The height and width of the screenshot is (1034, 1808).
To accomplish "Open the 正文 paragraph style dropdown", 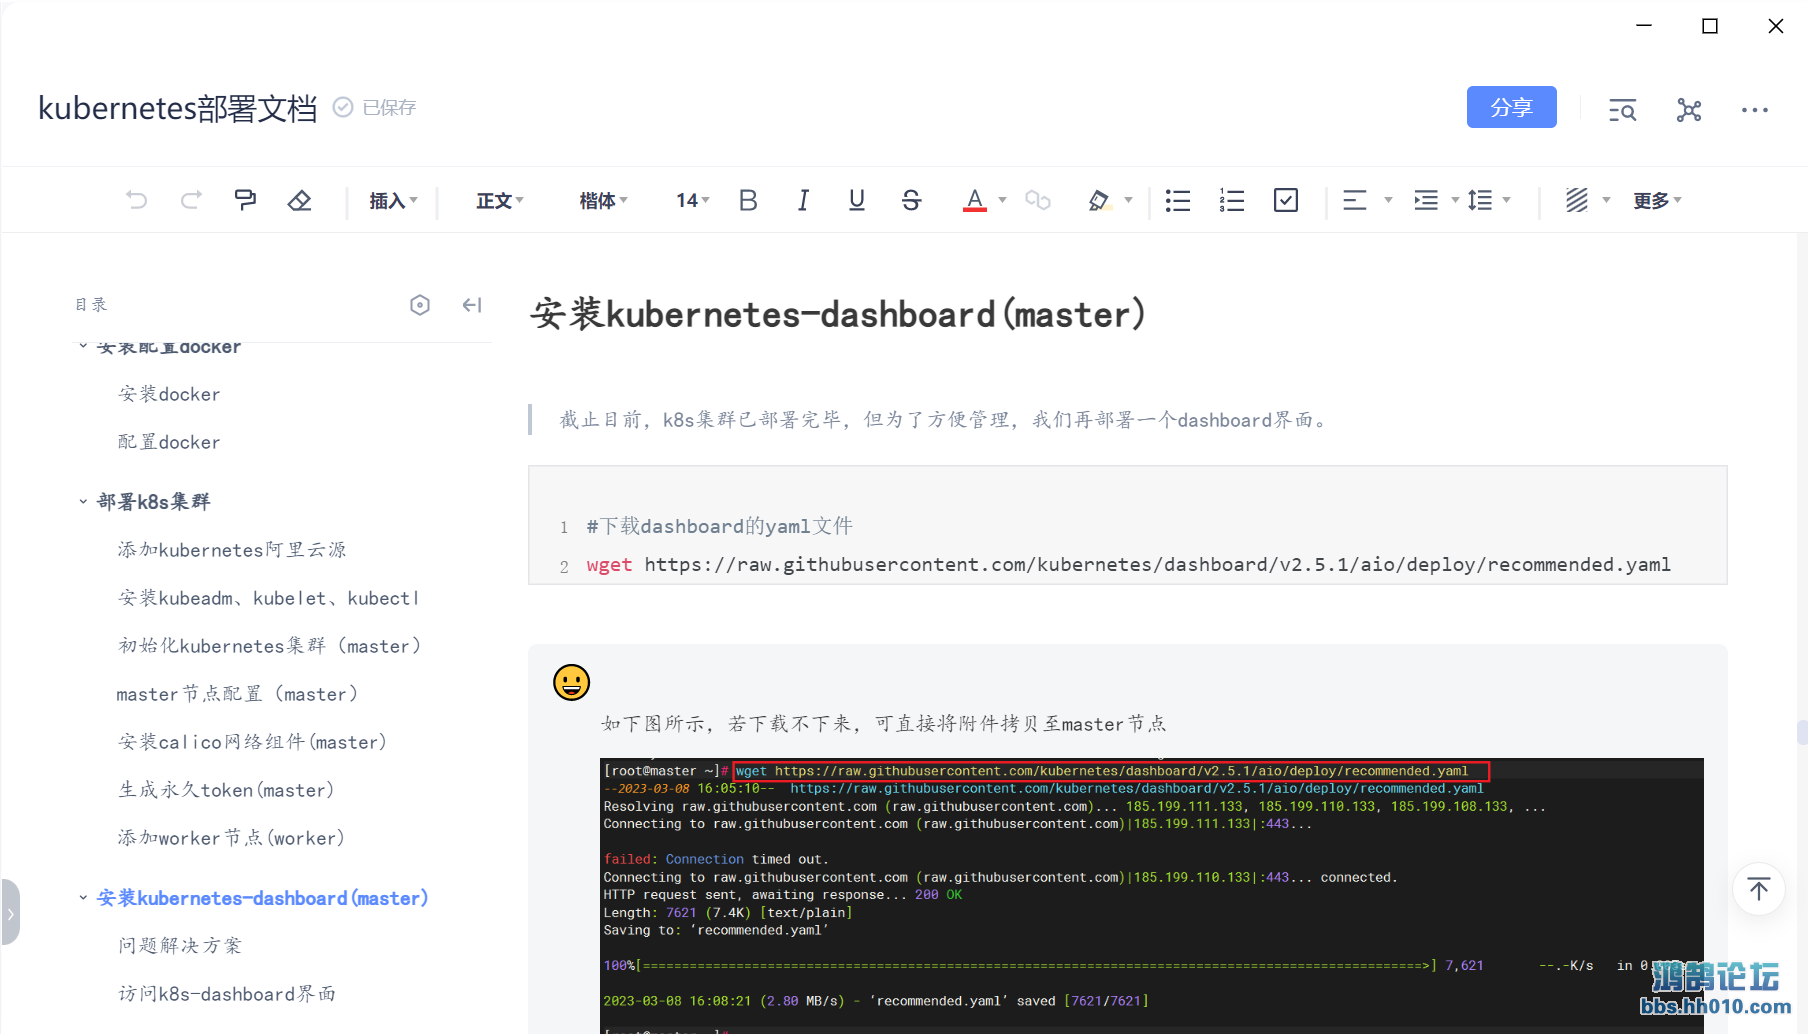I will [x=500, y=201].
